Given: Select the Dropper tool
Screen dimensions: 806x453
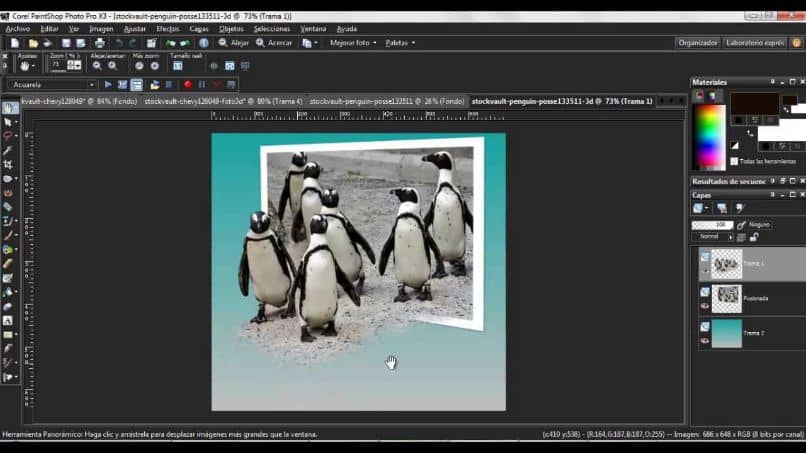Looking at the screenshot, I should (8, 151).
